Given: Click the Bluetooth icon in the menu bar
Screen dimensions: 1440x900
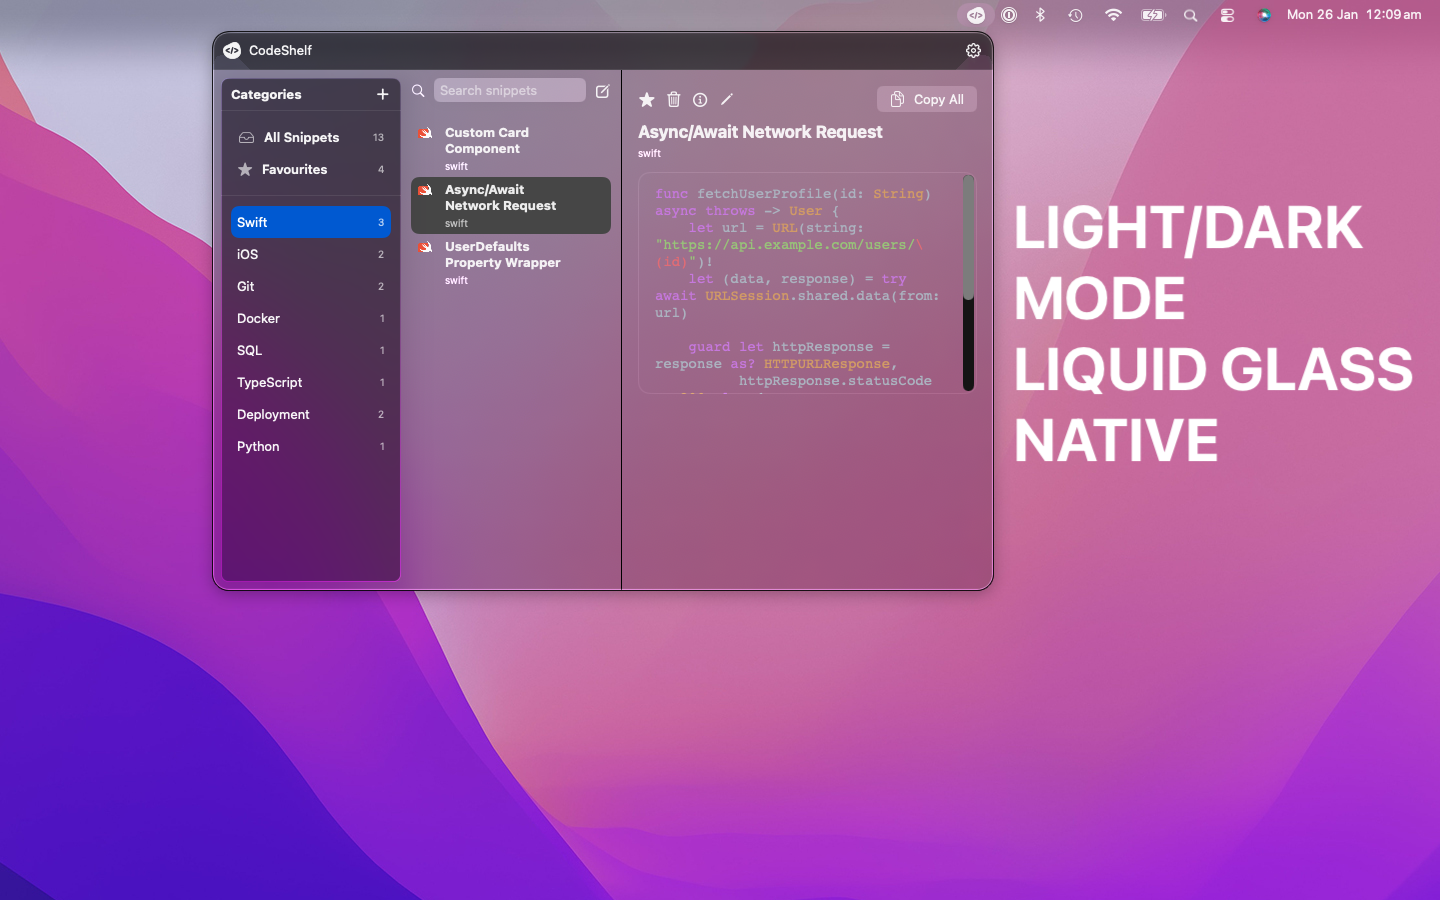Looking at the screenshot, I should [1040, 15].
